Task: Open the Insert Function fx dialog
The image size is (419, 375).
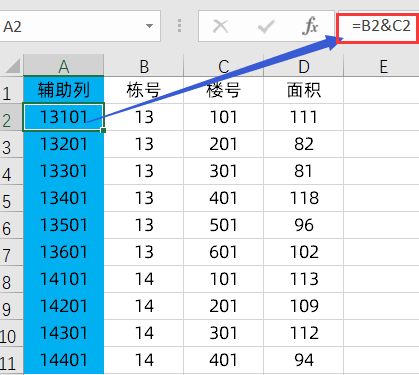Action: click(310, 26)
